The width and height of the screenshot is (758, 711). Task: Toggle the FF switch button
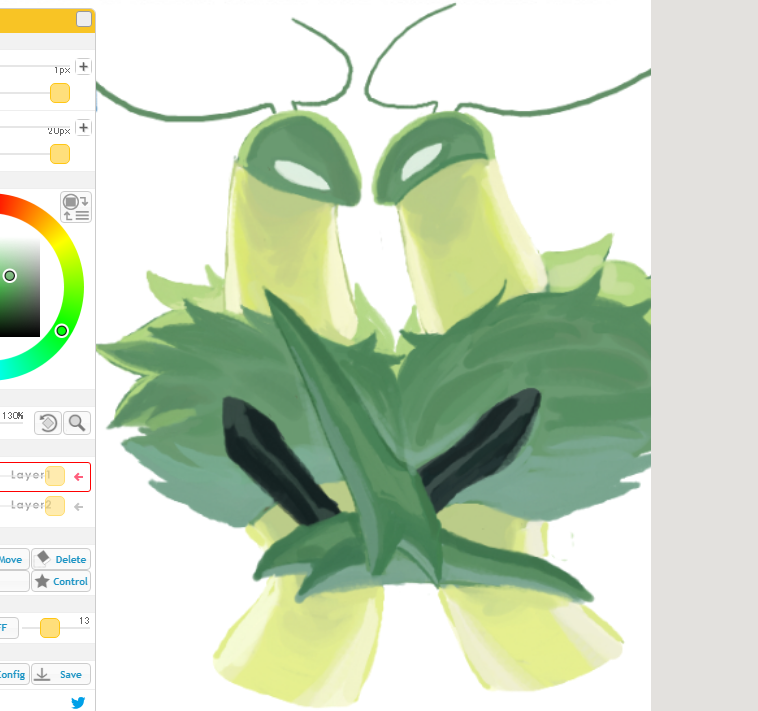click(8, 628)
